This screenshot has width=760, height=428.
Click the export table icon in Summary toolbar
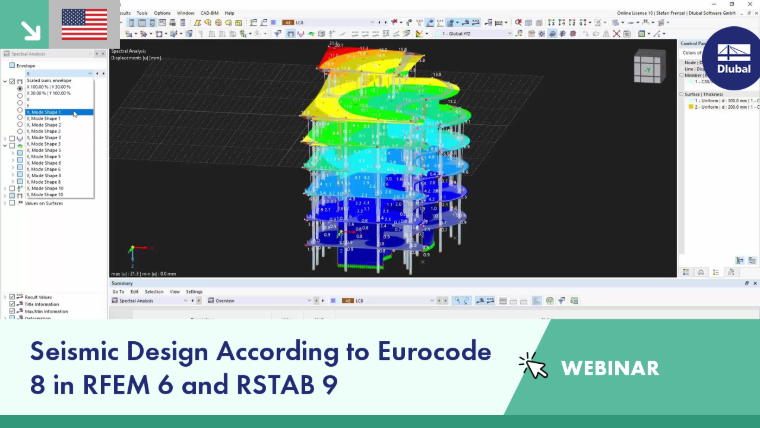tap(574, 301)
